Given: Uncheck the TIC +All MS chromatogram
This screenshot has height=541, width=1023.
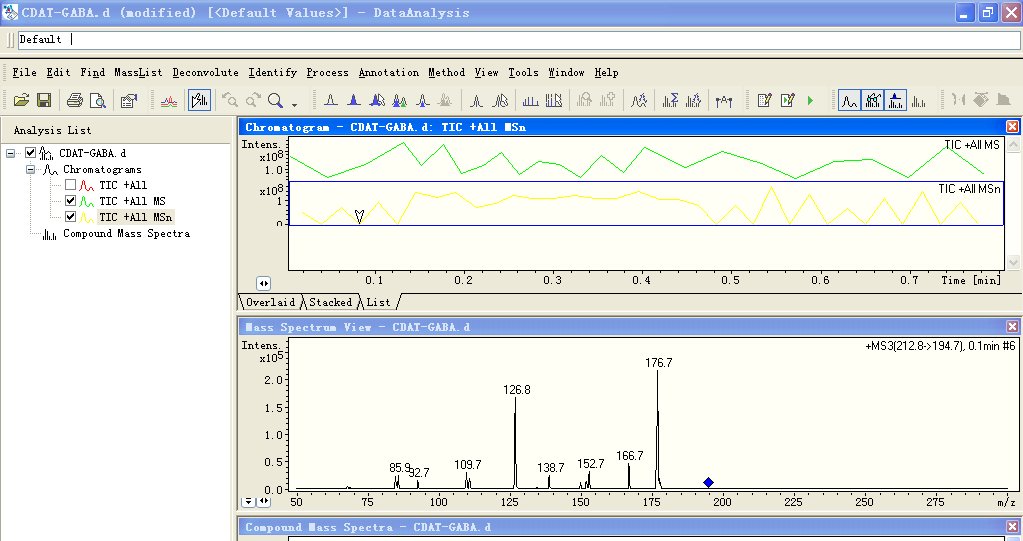Looking at the screenshot, I should [x=70, y=201].
